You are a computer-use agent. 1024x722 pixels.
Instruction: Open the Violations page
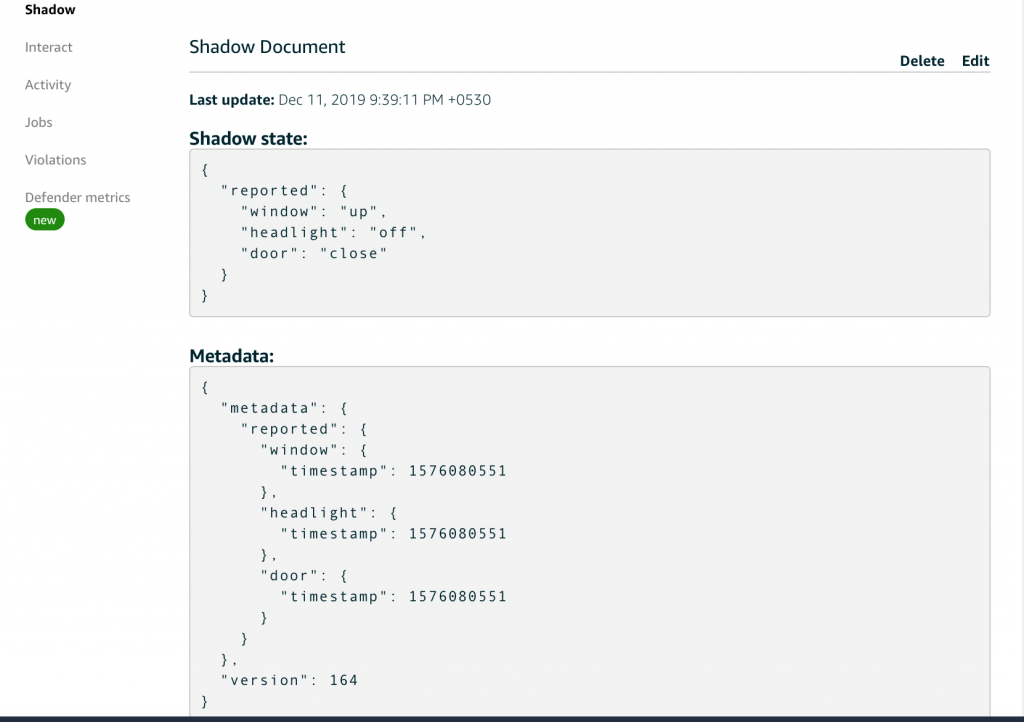pos(55,160)
